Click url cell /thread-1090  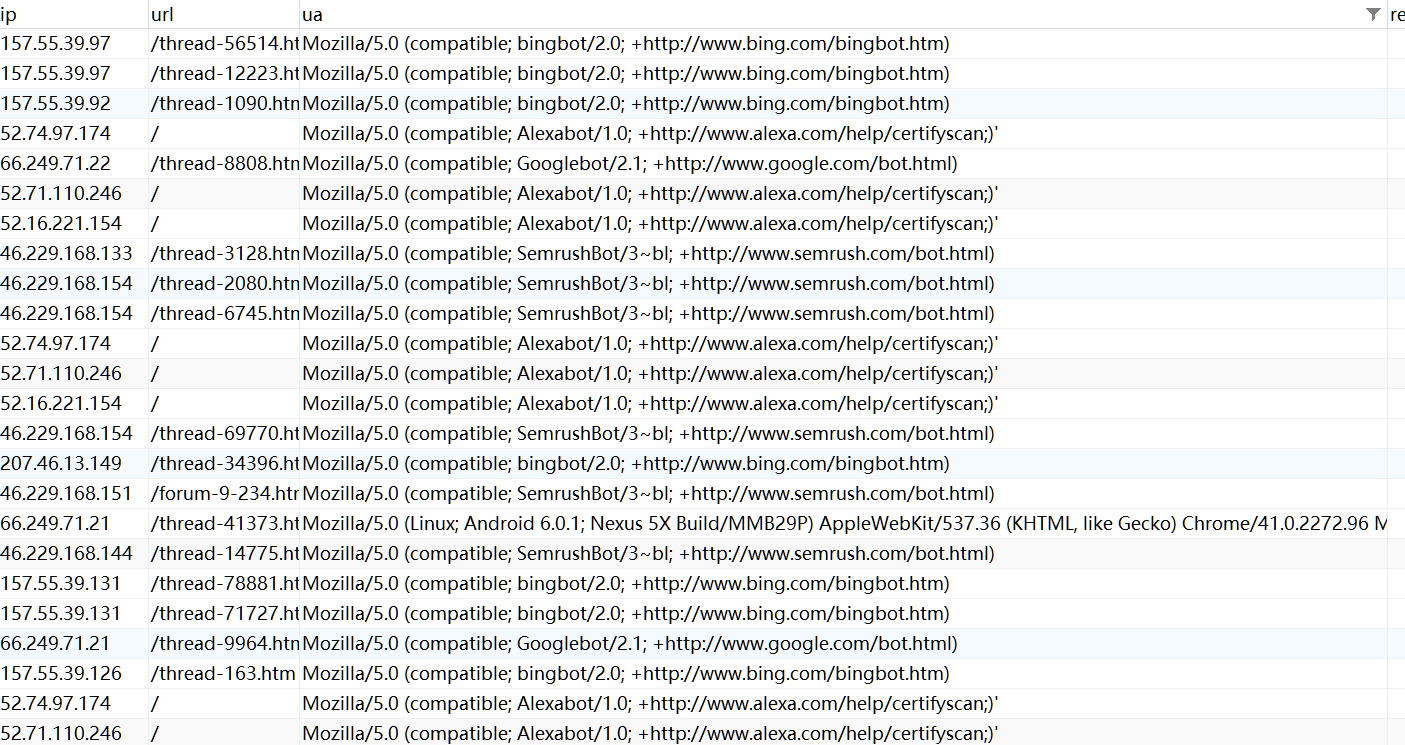pos(224,104)
